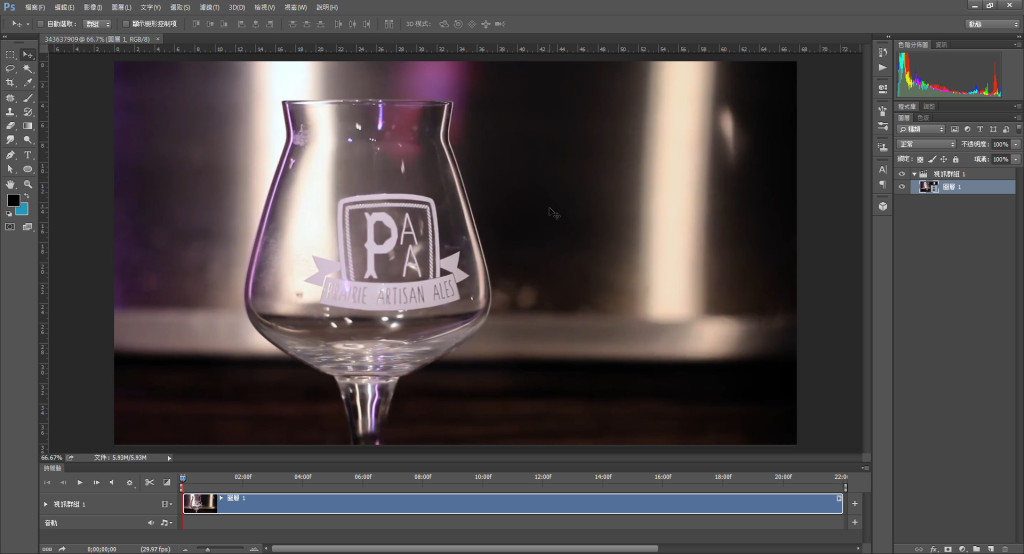Select the Magic Wand tool
This screenshot has width=1024, height=554.
point(27,69)
